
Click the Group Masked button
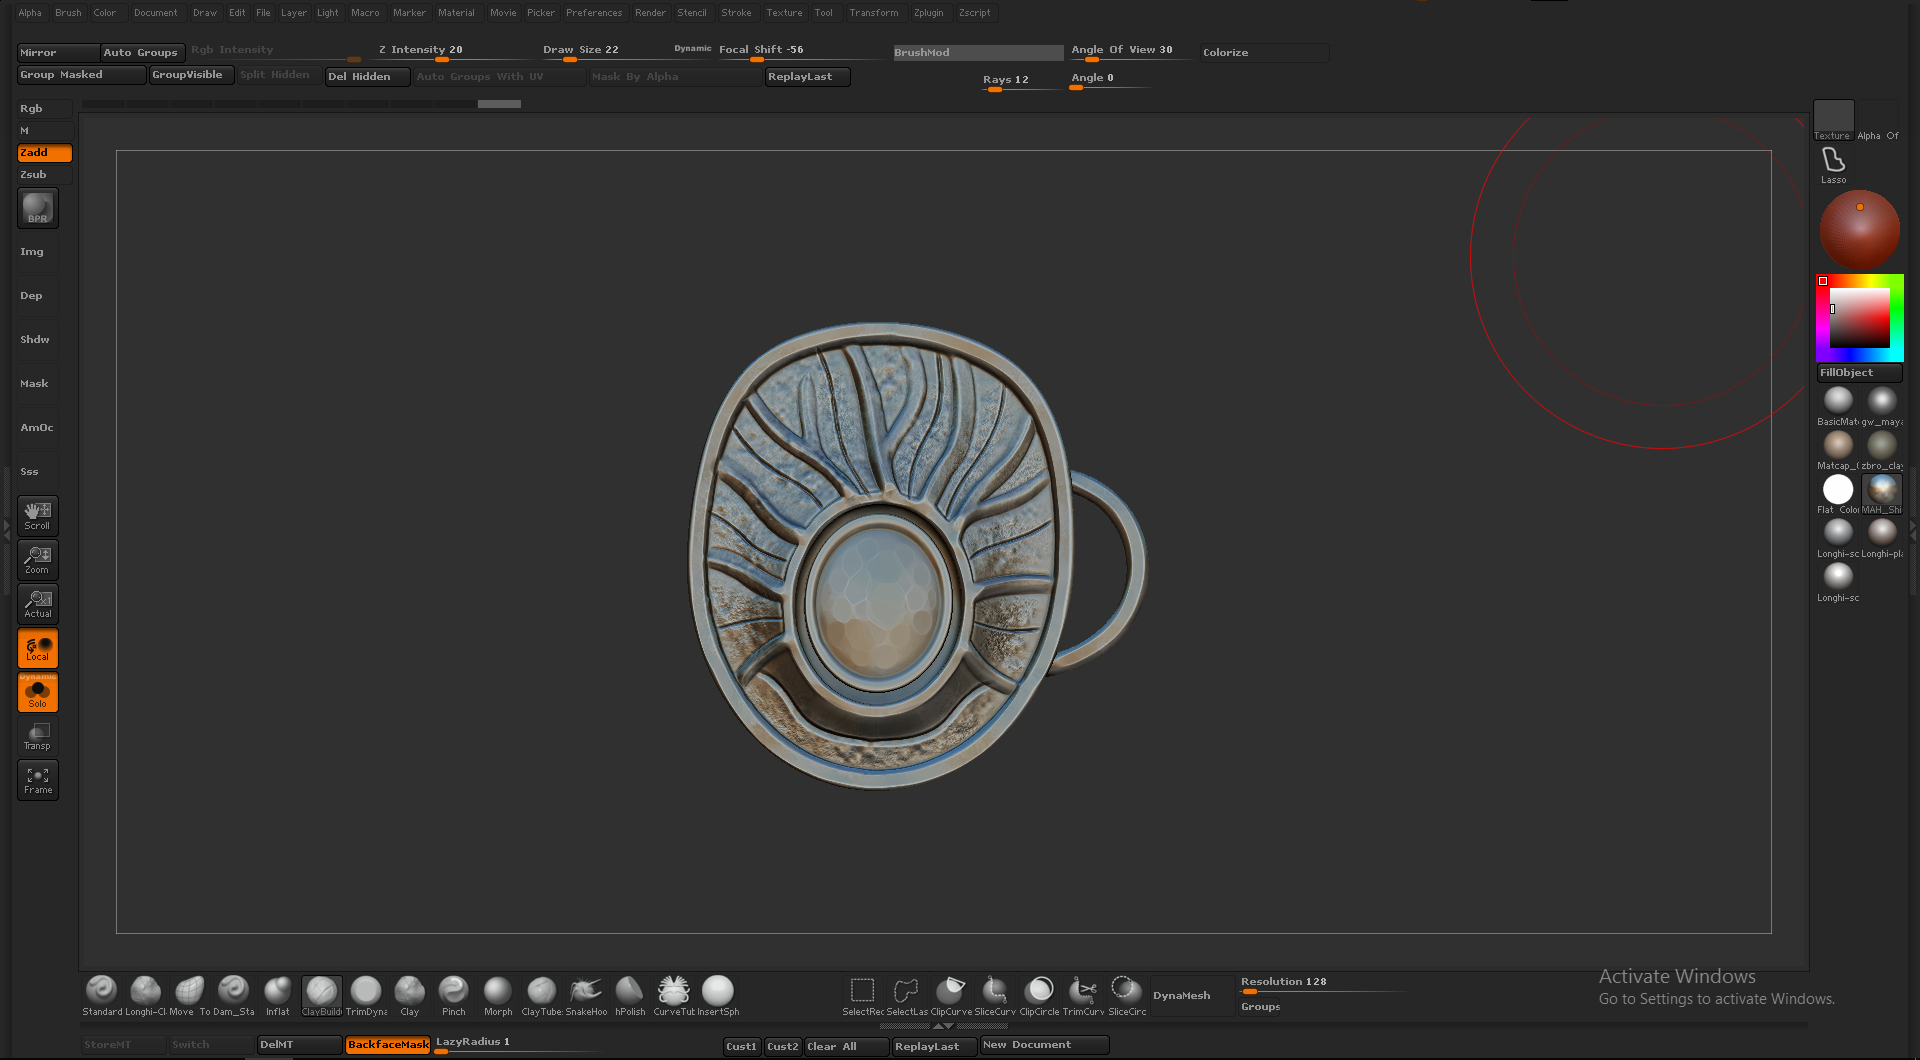(82, 75)
